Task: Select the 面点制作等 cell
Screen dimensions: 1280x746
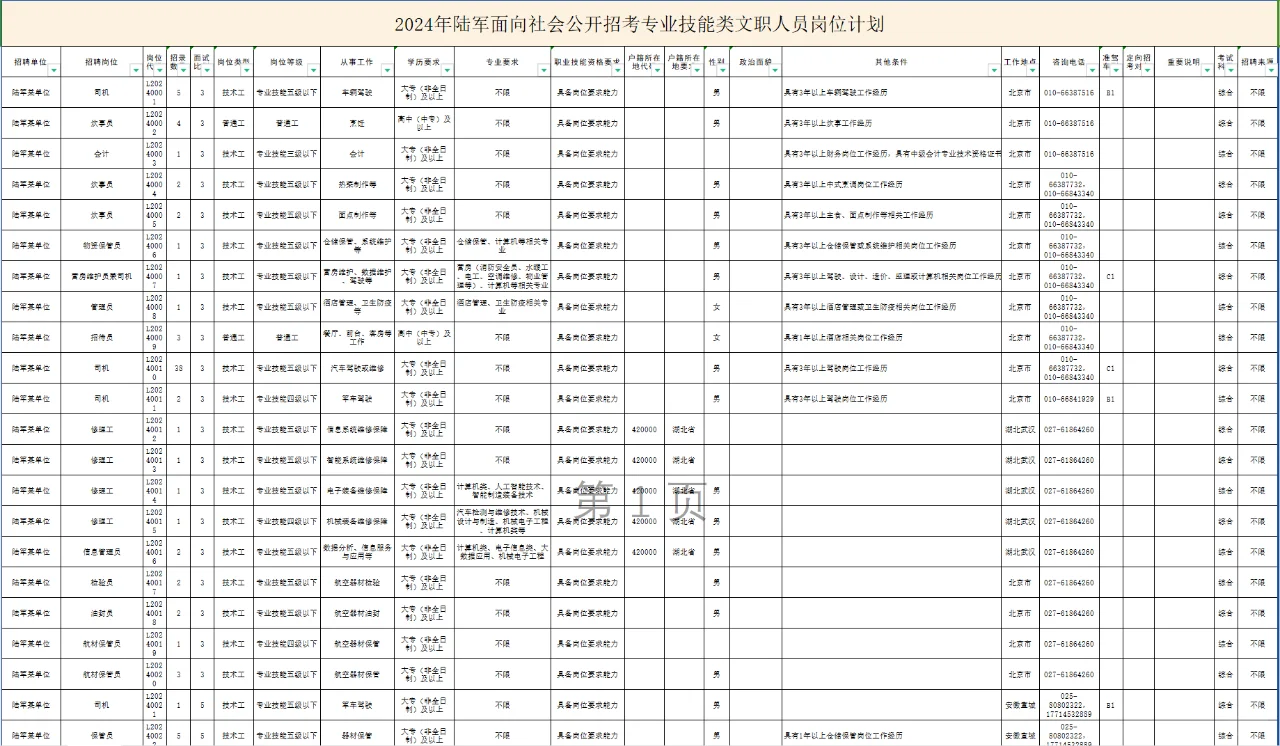Action: 357,215
